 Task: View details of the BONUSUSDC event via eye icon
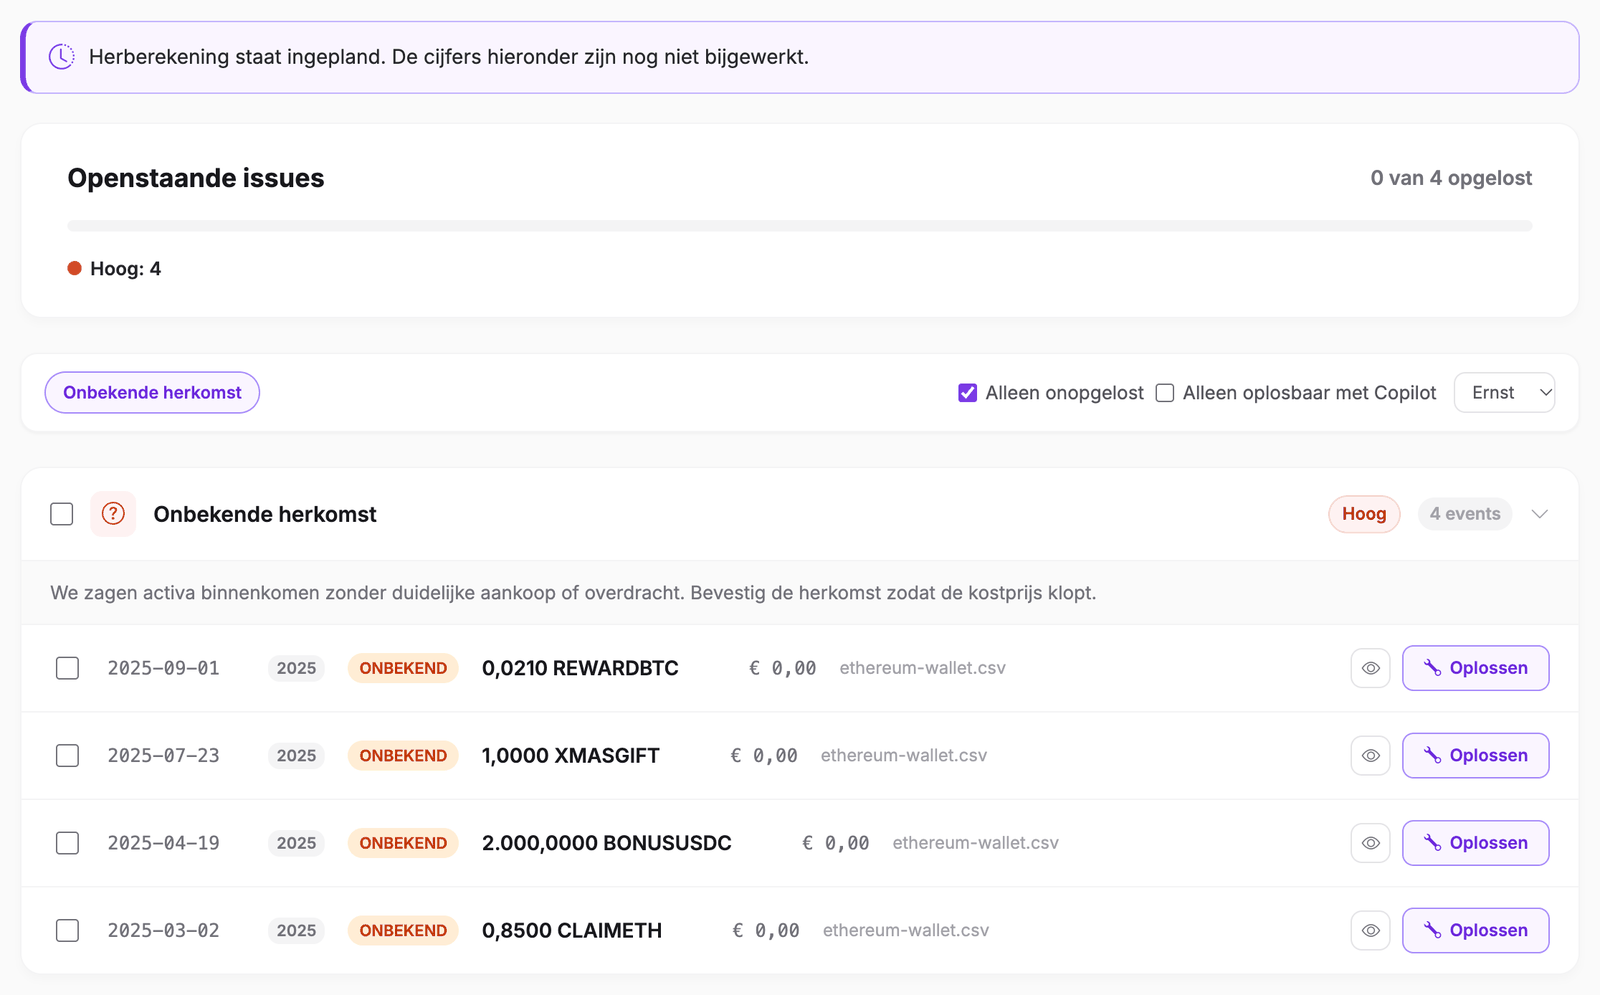click(1370, 843)
